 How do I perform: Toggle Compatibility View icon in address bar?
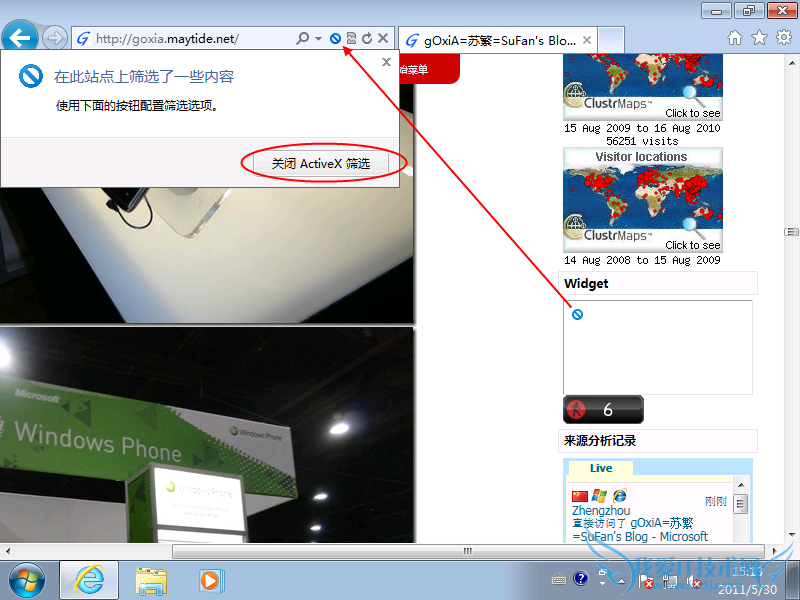352,38
